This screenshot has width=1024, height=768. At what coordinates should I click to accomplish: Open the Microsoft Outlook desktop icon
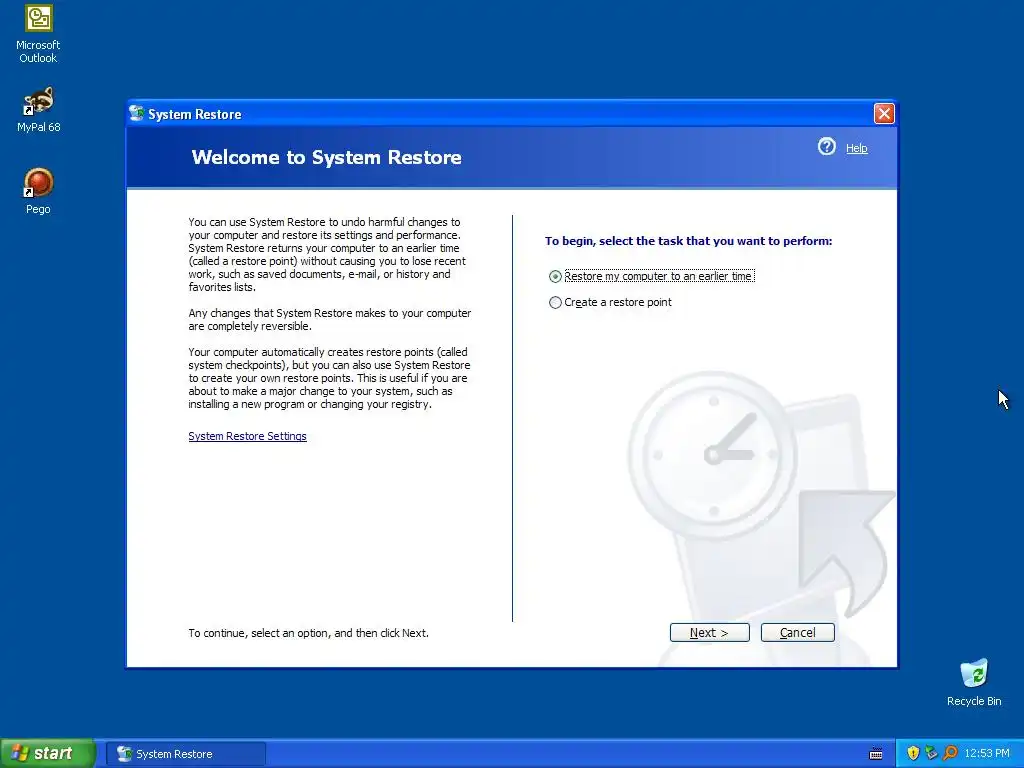38,34
